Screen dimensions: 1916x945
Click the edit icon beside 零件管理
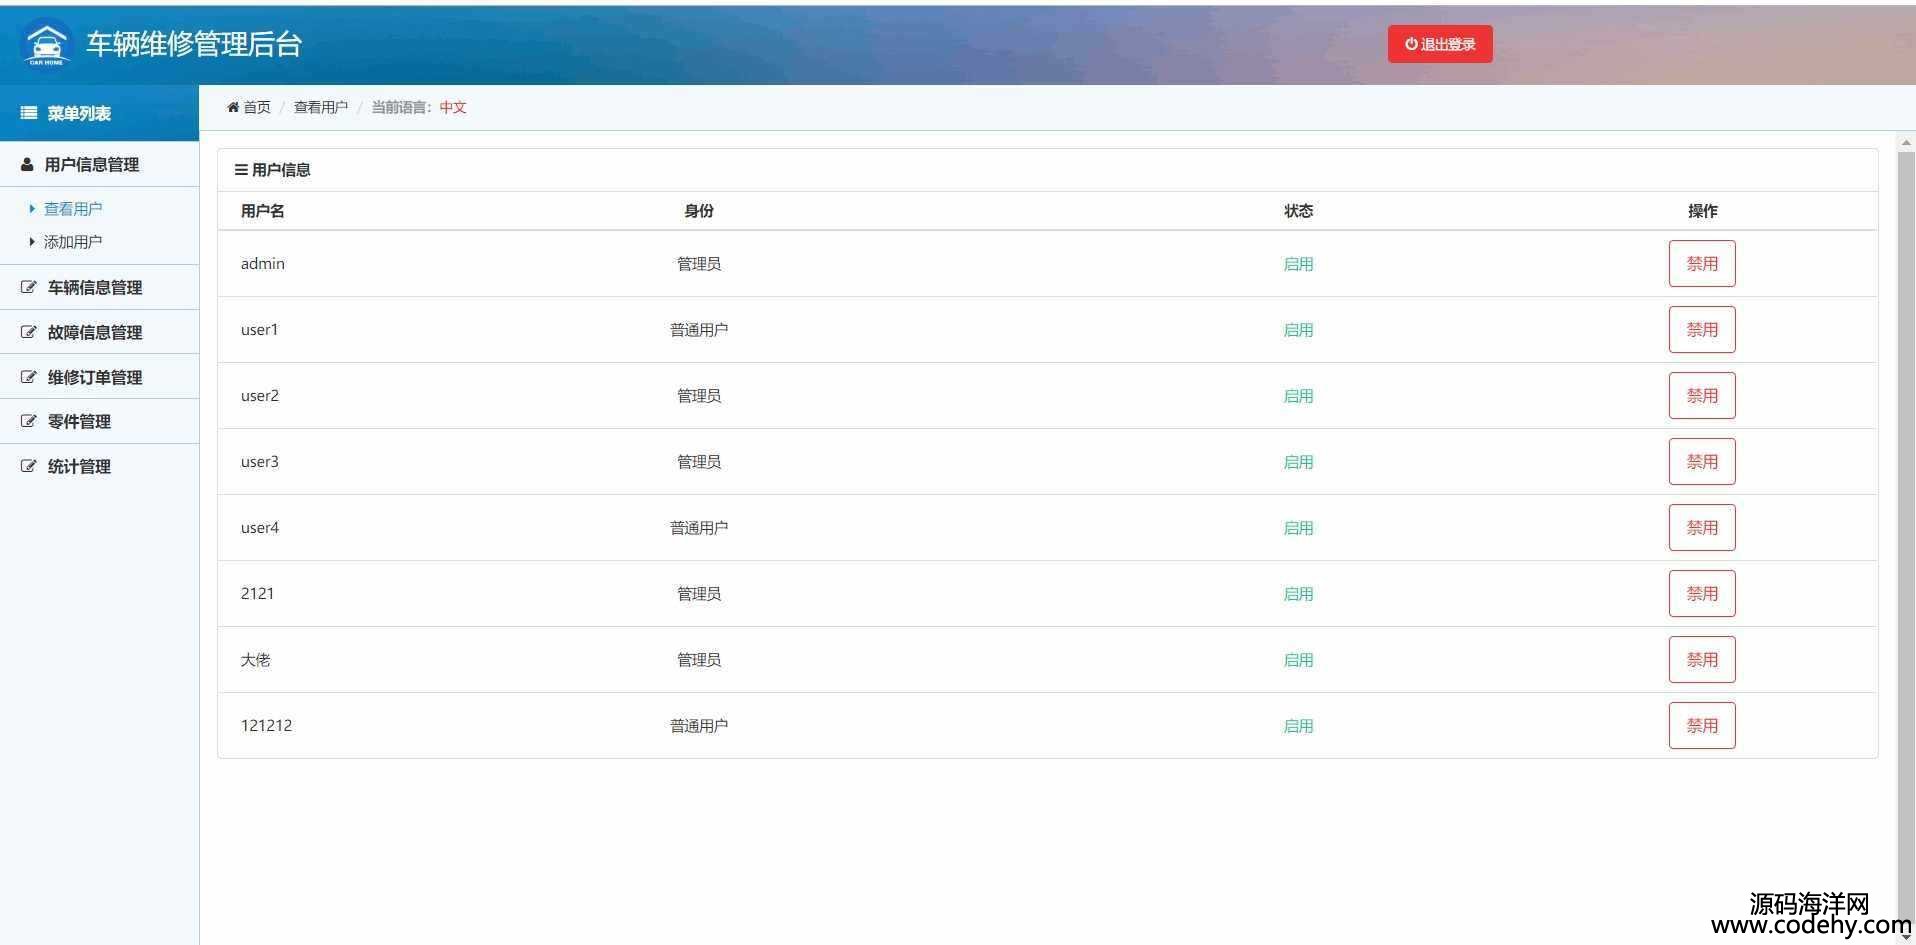pos(29,421)
